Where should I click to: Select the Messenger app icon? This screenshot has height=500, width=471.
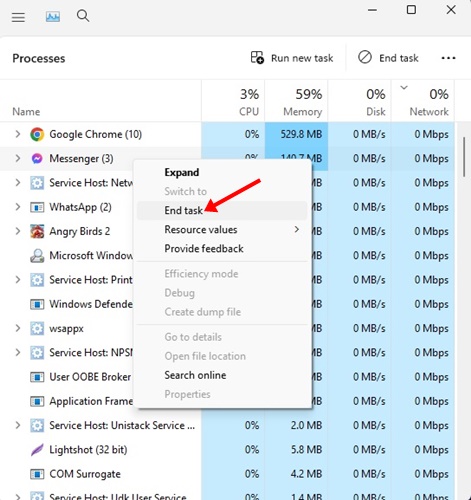37,158
